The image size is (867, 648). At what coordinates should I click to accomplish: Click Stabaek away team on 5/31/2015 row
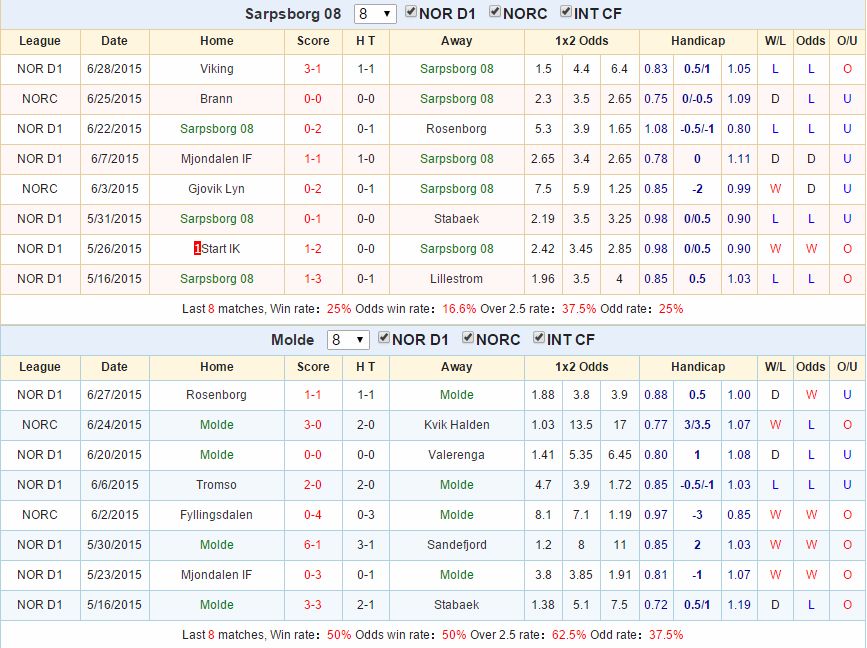click(456, 219)
